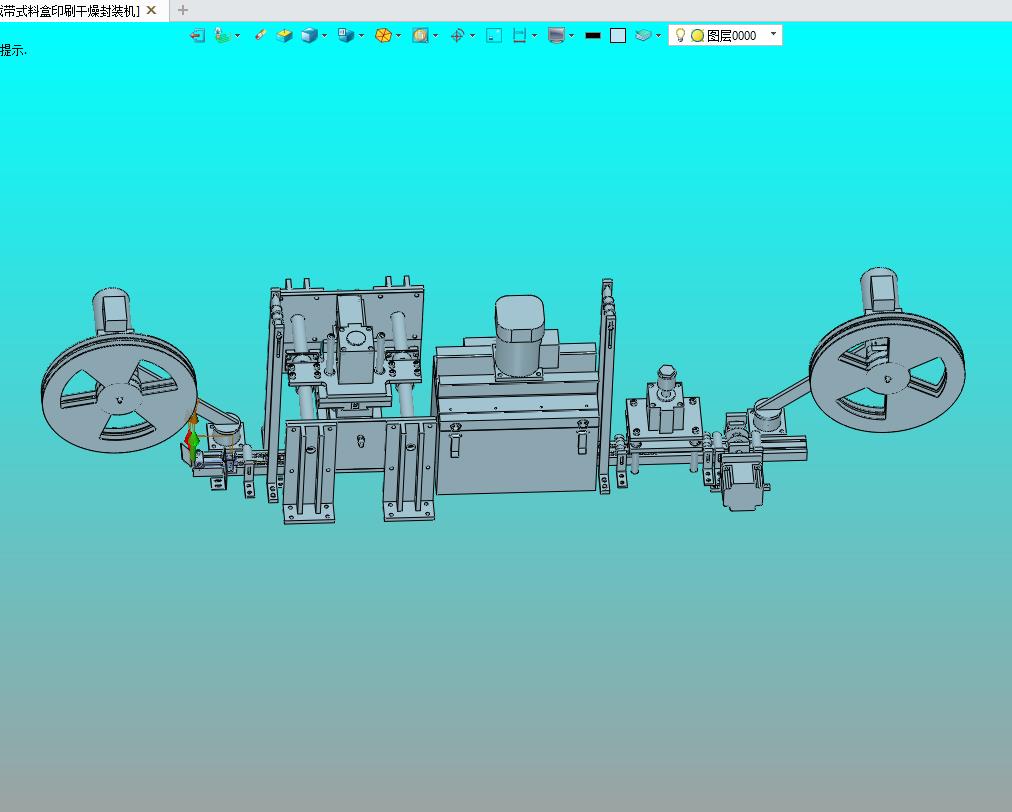This screenshot has width=1012, height=812.
Task: Add a new tab with plus button
Action: [x=183, y=10]
